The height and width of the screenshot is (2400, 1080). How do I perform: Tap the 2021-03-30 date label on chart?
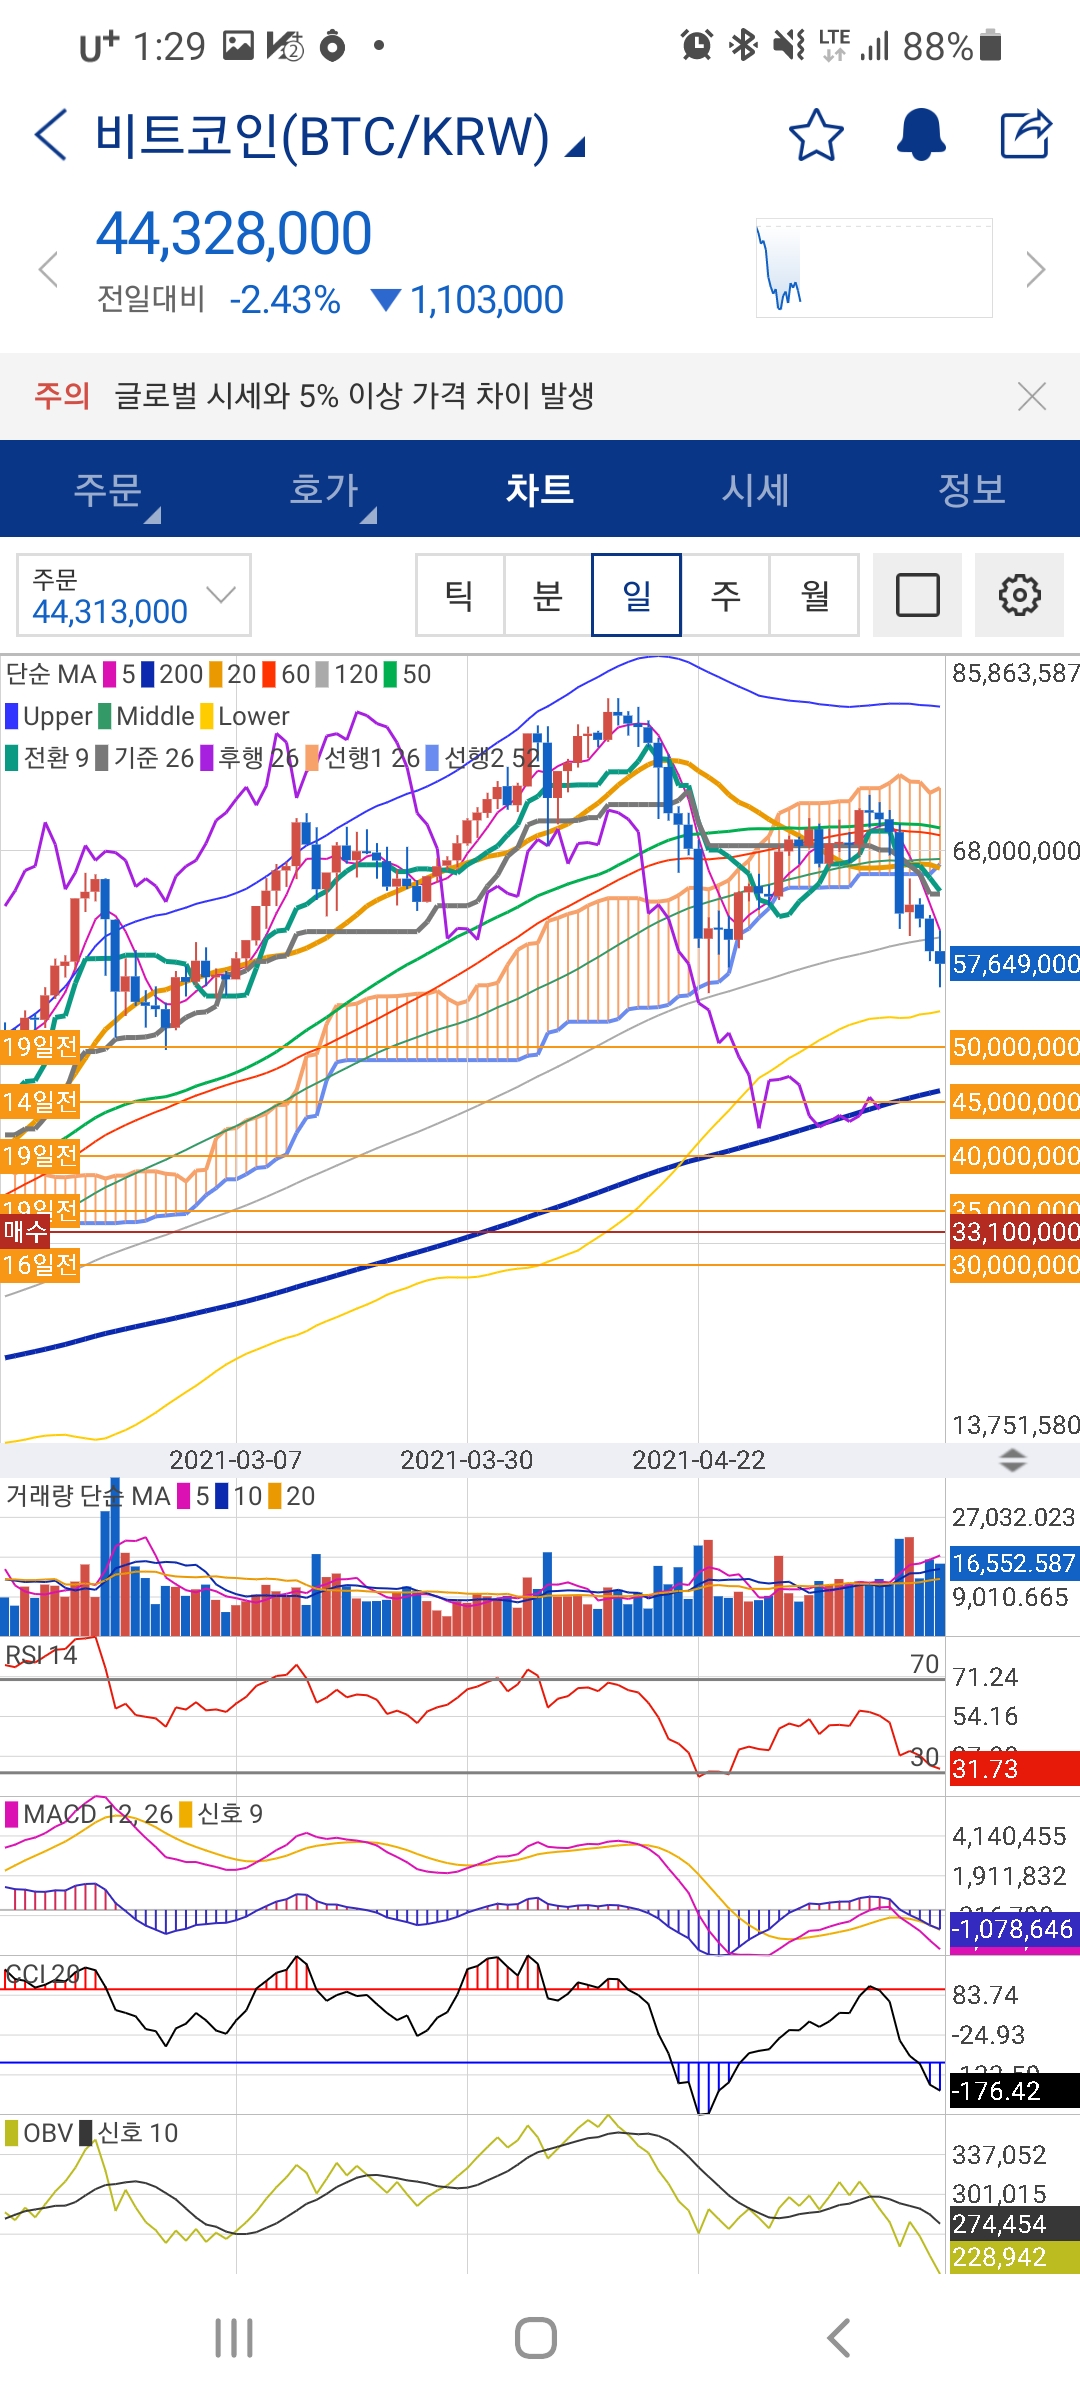(467, 1460)
